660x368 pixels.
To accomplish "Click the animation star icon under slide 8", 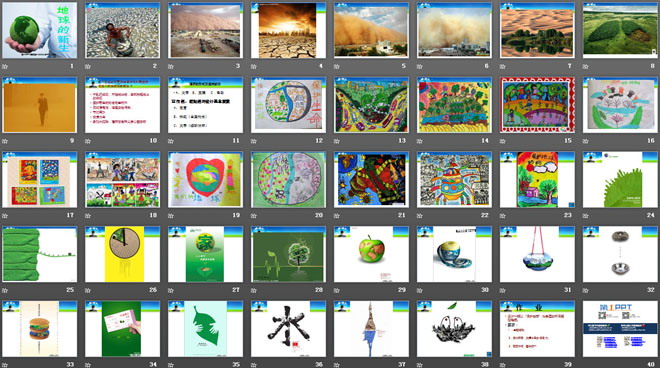I will 585,67.
